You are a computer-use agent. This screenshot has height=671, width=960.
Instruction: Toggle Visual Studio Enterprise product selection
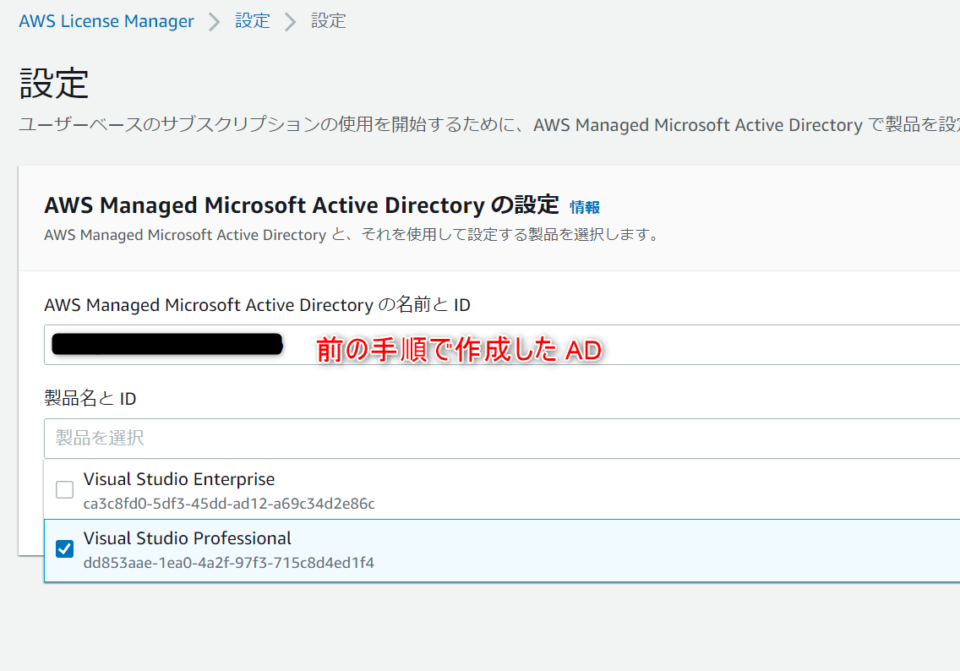(x=64, y=489)
